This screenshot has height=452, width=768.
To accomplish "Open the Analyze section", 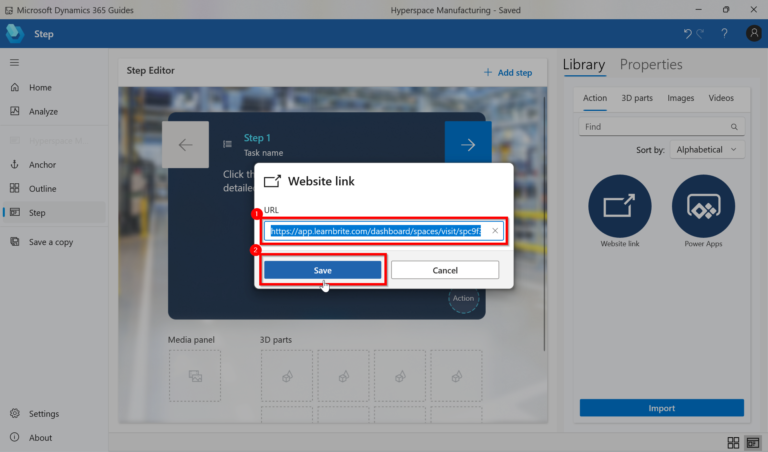I will 43,112.
